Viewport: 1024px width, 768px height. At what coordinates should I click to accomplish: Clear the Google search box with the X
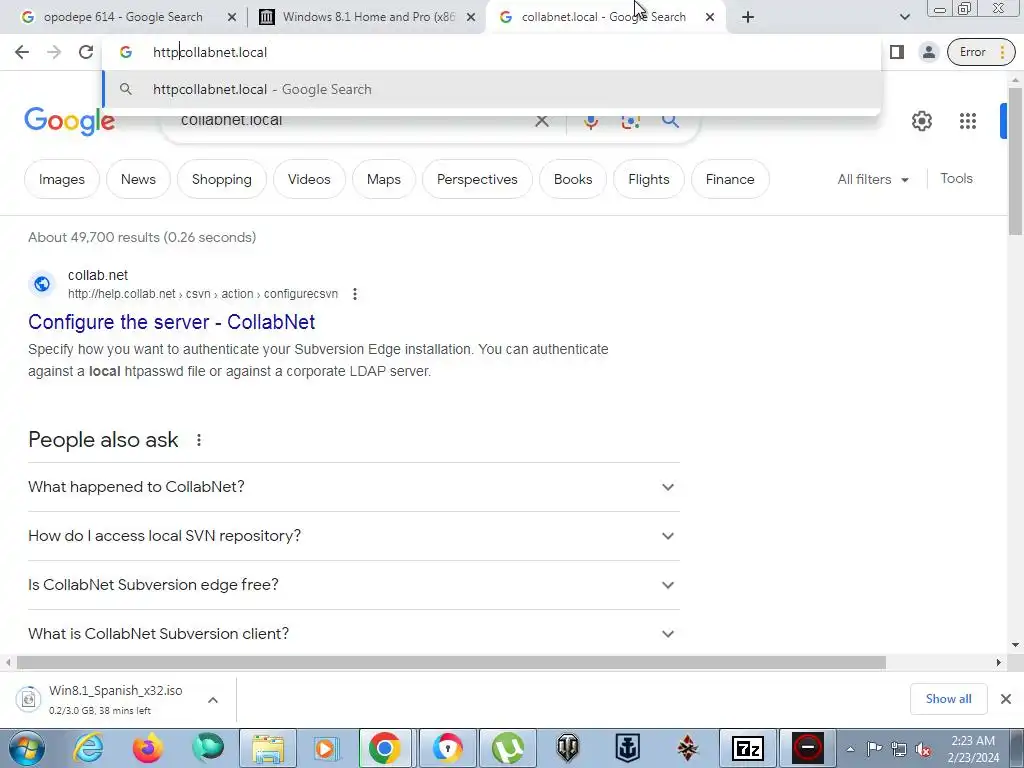pyautogui.click(x=541, y=121)
